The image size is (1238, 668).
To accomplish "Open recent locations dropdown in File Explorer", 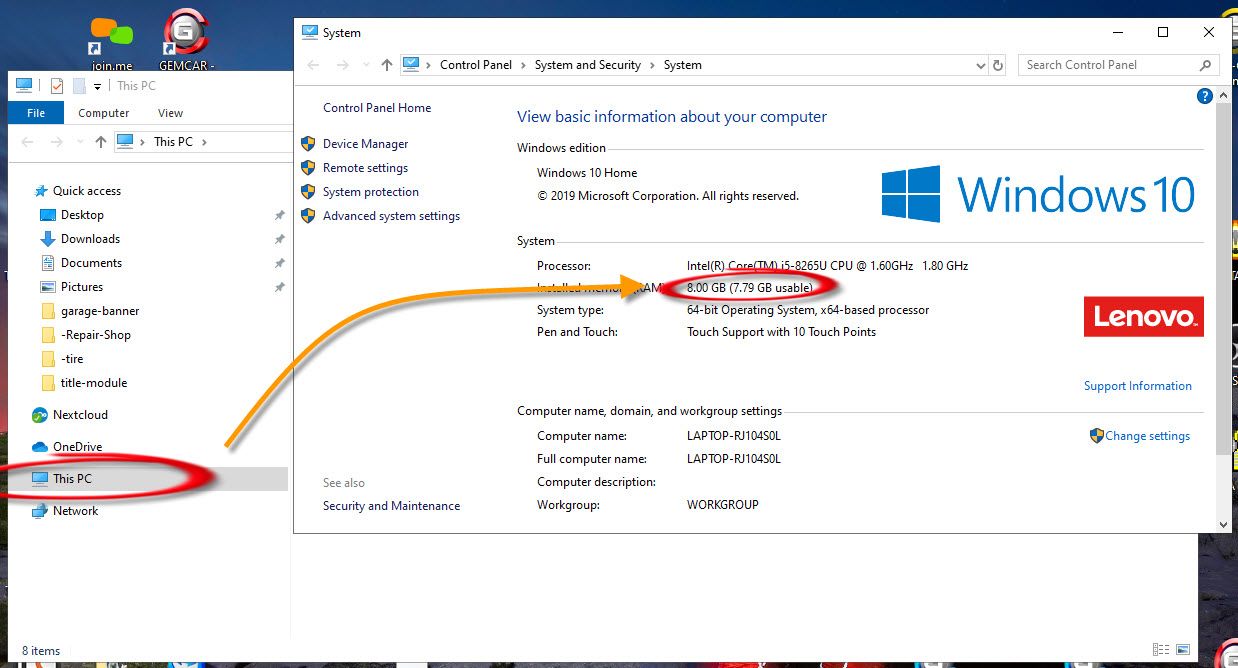I will pos(78,143).
